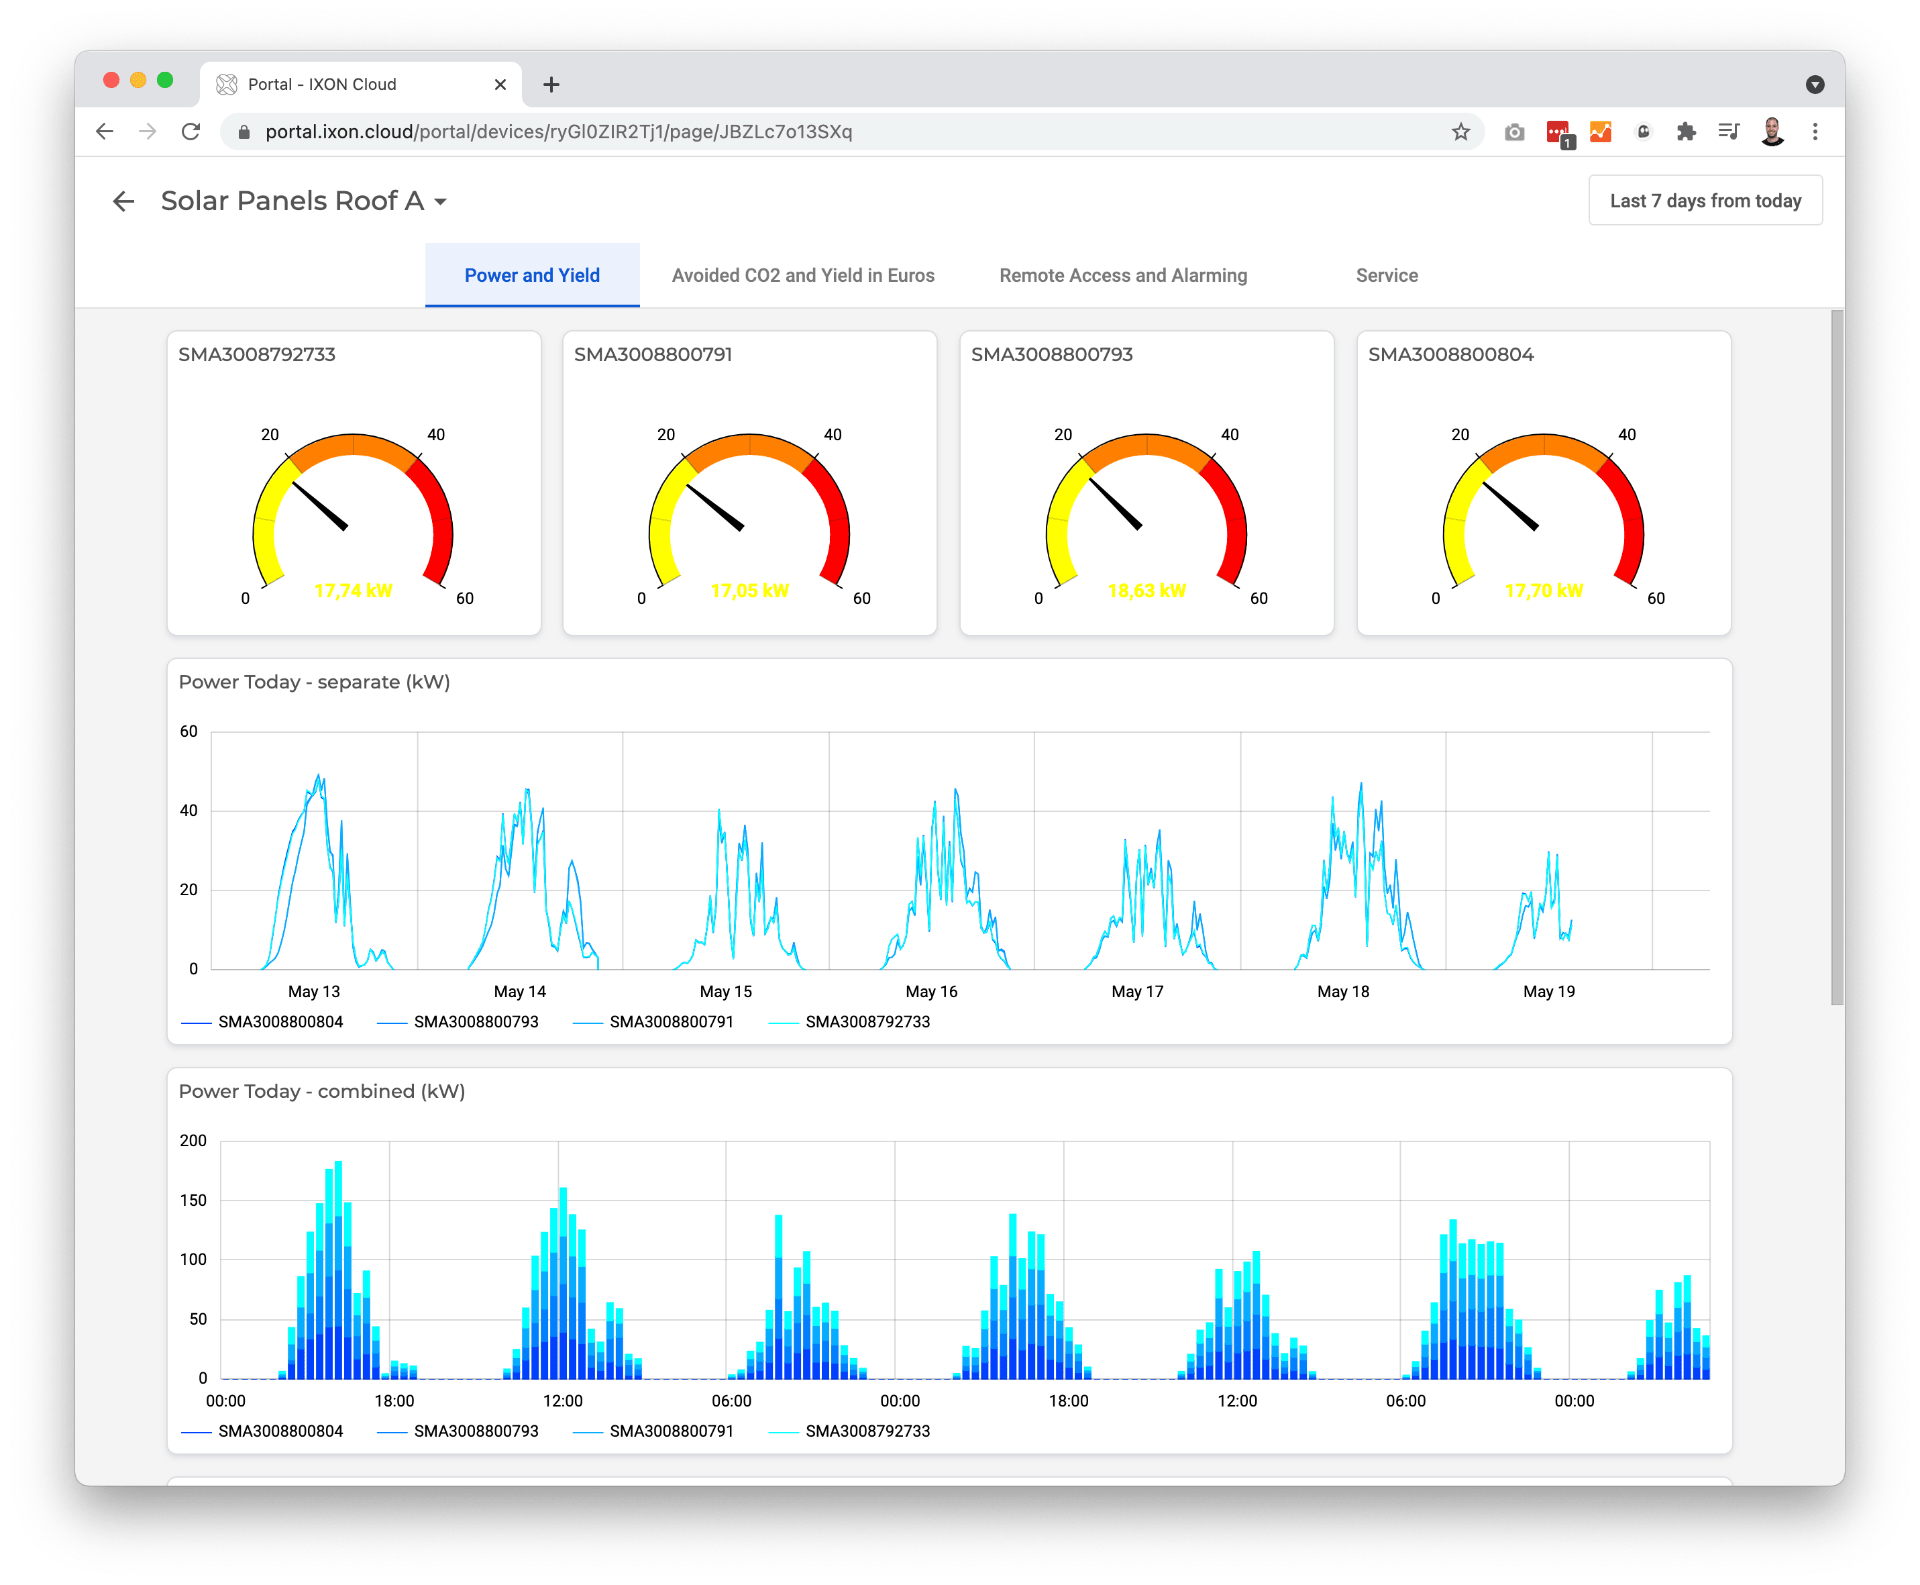Image resolution: width=1920 pixels, height=1585 pixels.
Task: Click the back arrow next to Solar Panels Roof A
Action: click(x=124, y=200)
